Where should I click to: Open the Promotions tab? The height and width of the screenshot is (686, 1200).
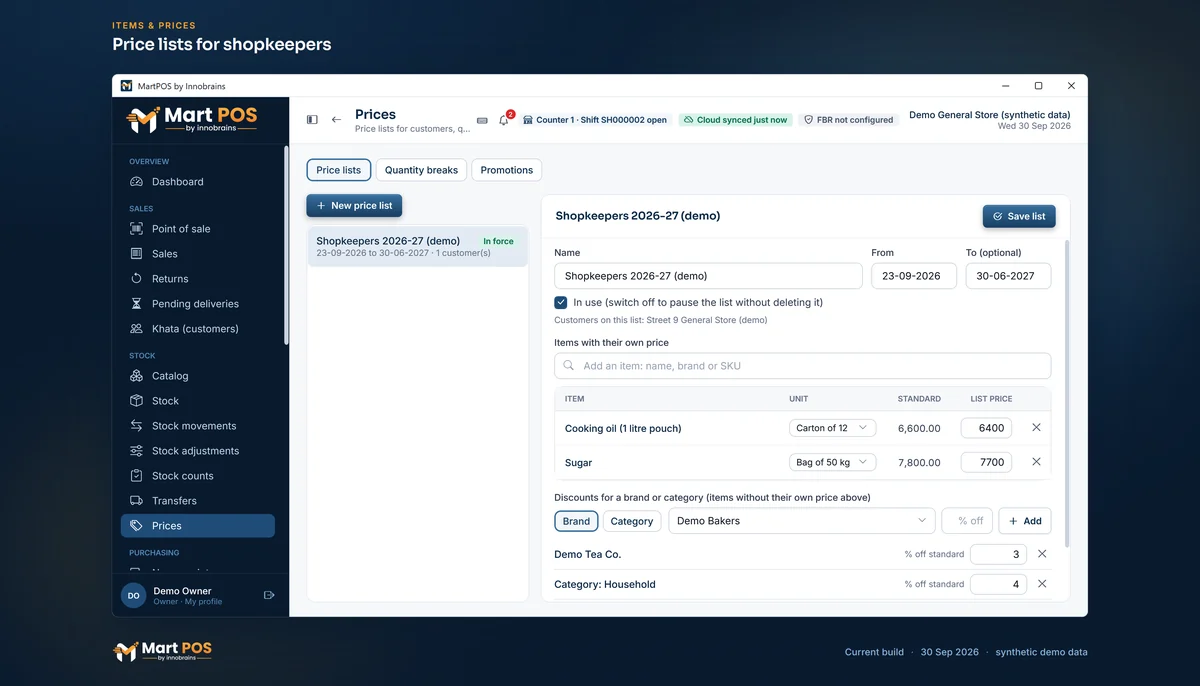click(x=507, y=170)
